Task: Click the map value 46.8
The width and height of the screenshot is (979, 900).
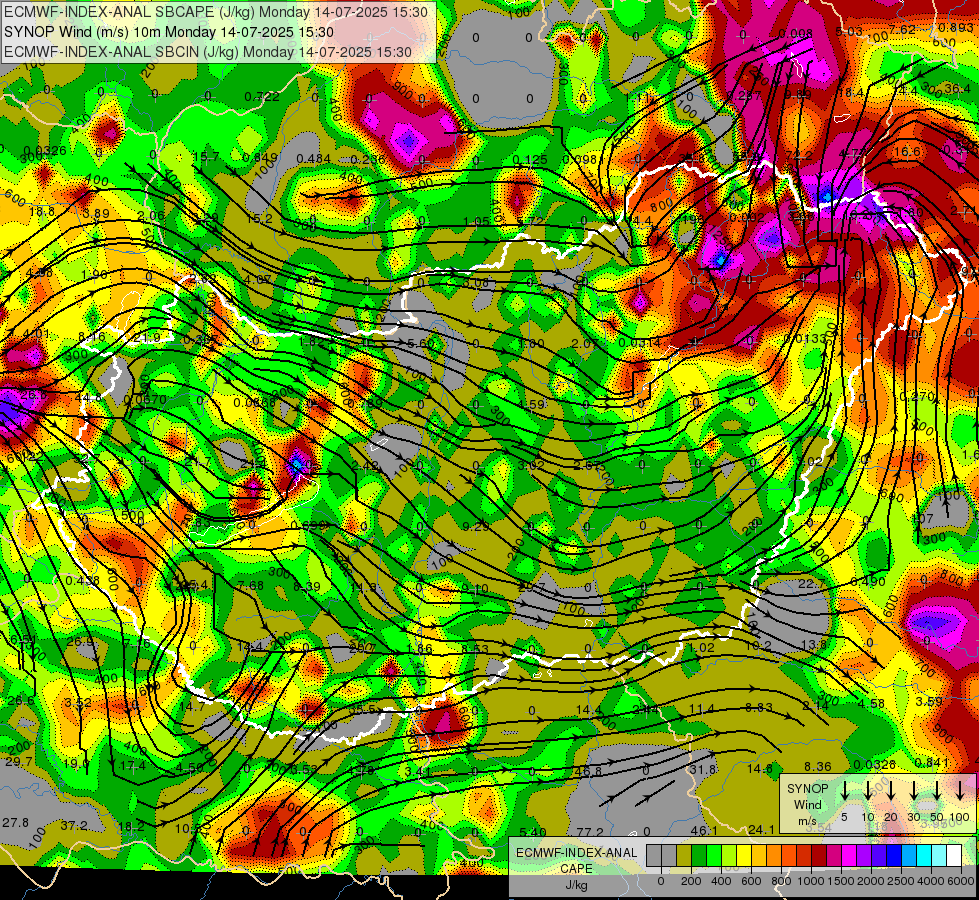Action: [x=588, y=771]
